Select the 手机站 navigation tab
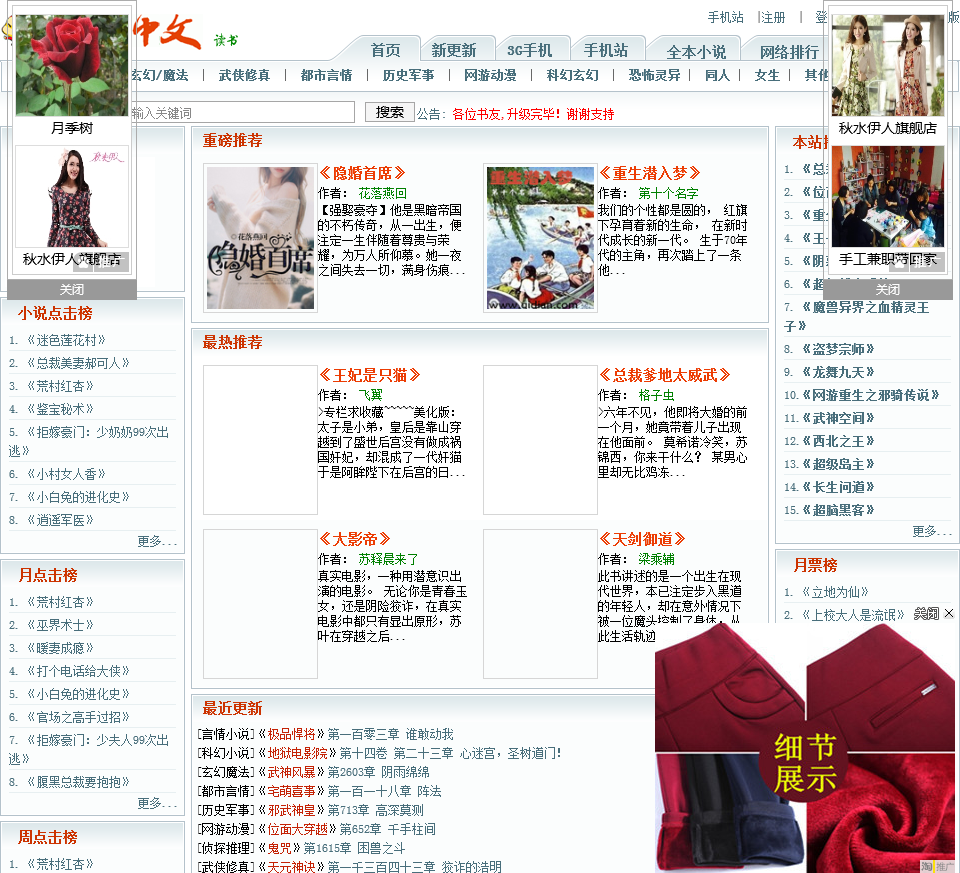Viewport: 960px width, 873px height. 606,51
